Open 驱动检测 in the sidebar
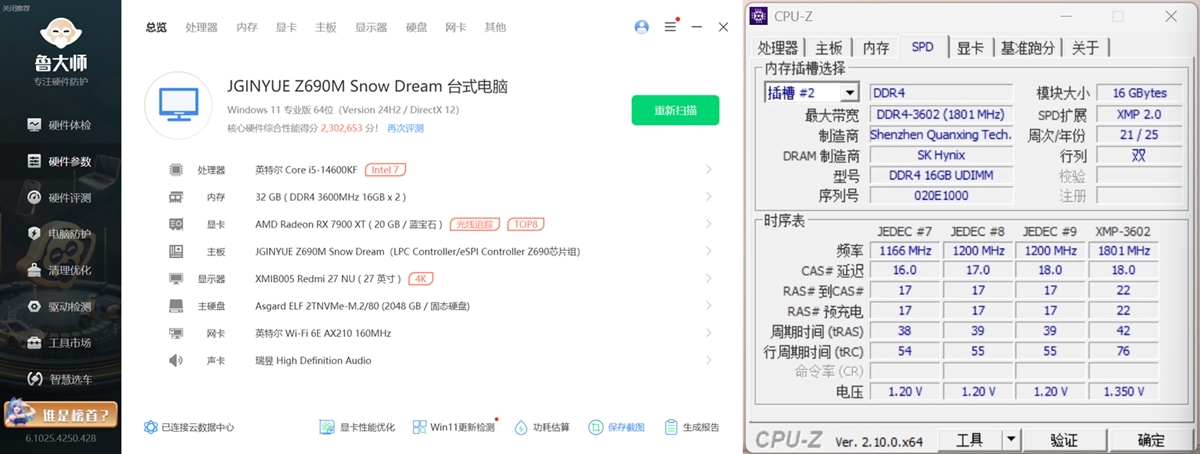This screenshot has height=454, width=1200. [x=60, y=307]
